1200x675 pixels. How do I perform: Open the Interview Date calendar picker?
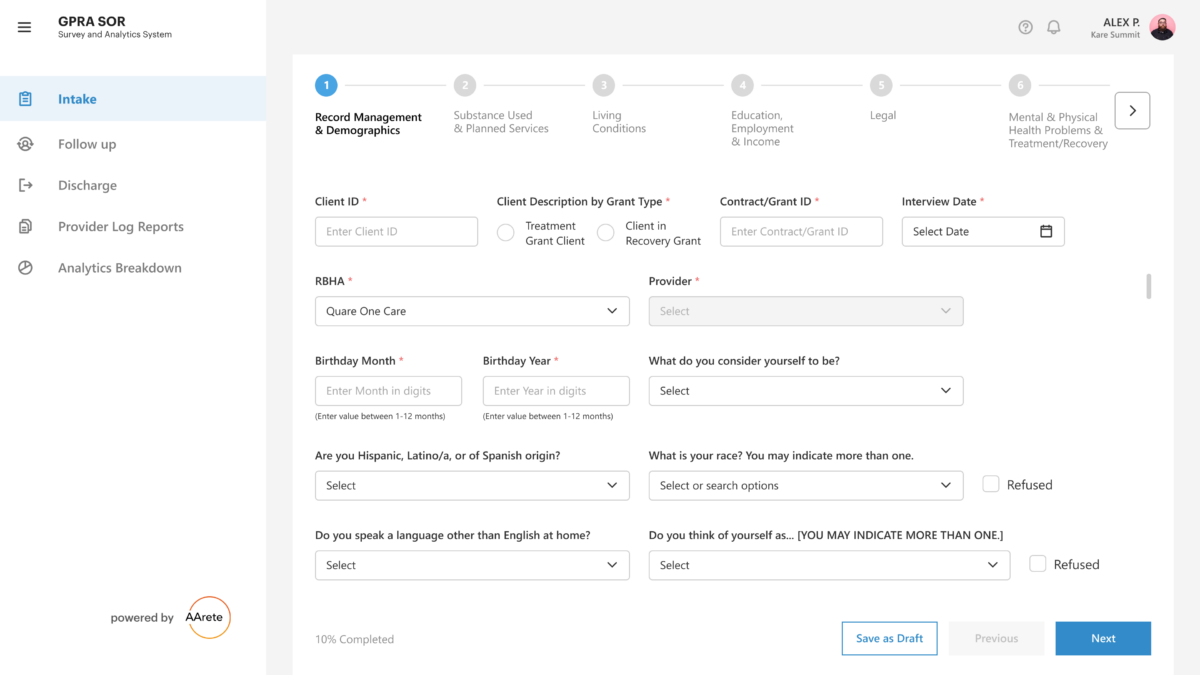pyautogui.click(x=1046, y=231)
